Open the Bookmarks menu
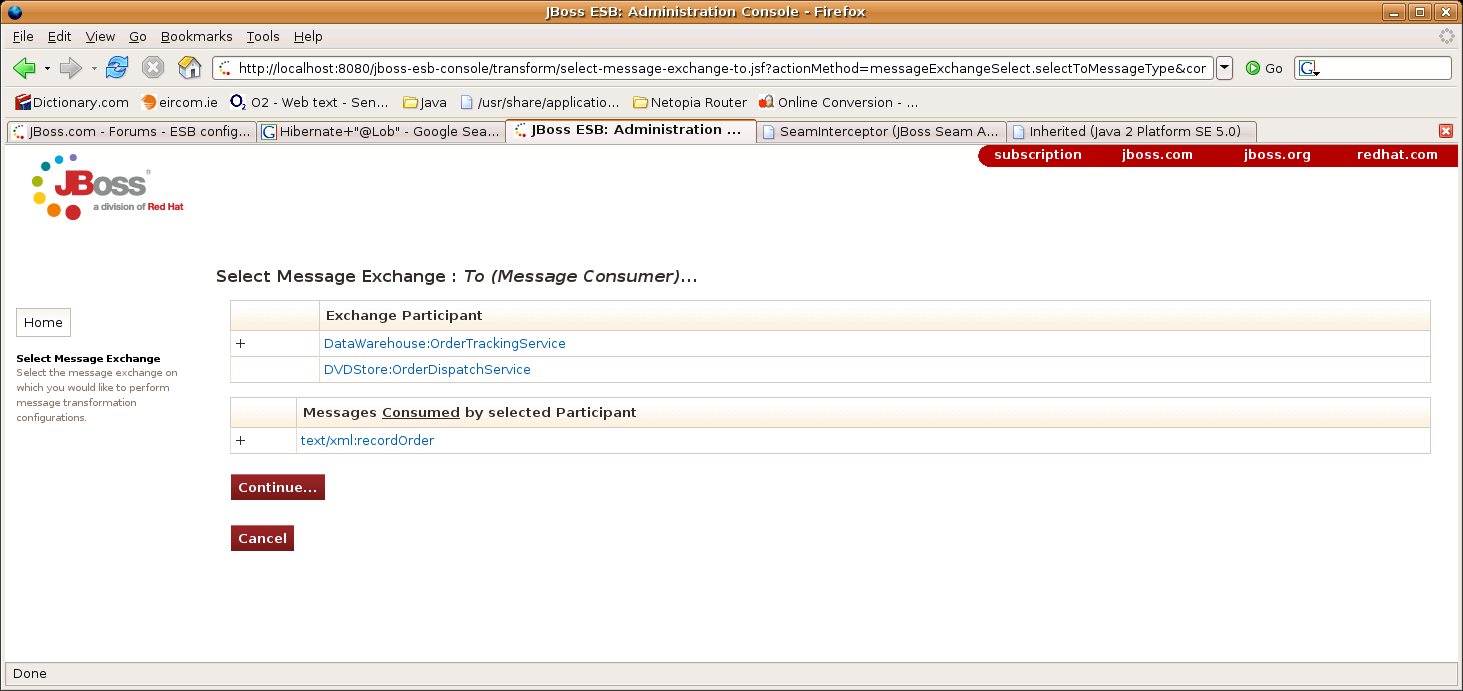This screenshot has width=1463, height=691. [196, 36]
